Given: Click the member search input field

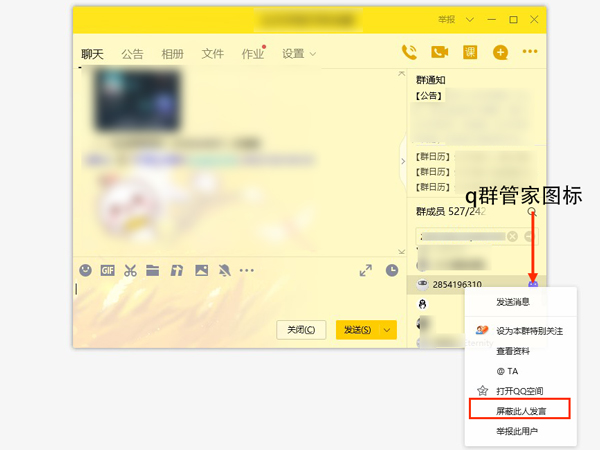Looking at the screenshot, I should 460,236.
